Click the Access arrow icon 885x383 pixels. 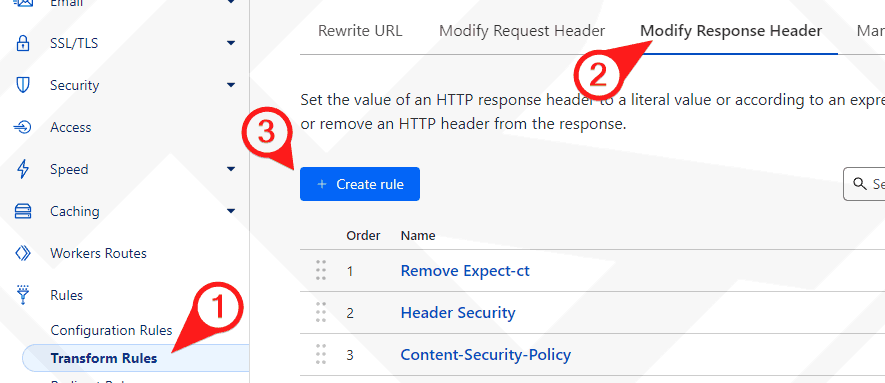23,127
